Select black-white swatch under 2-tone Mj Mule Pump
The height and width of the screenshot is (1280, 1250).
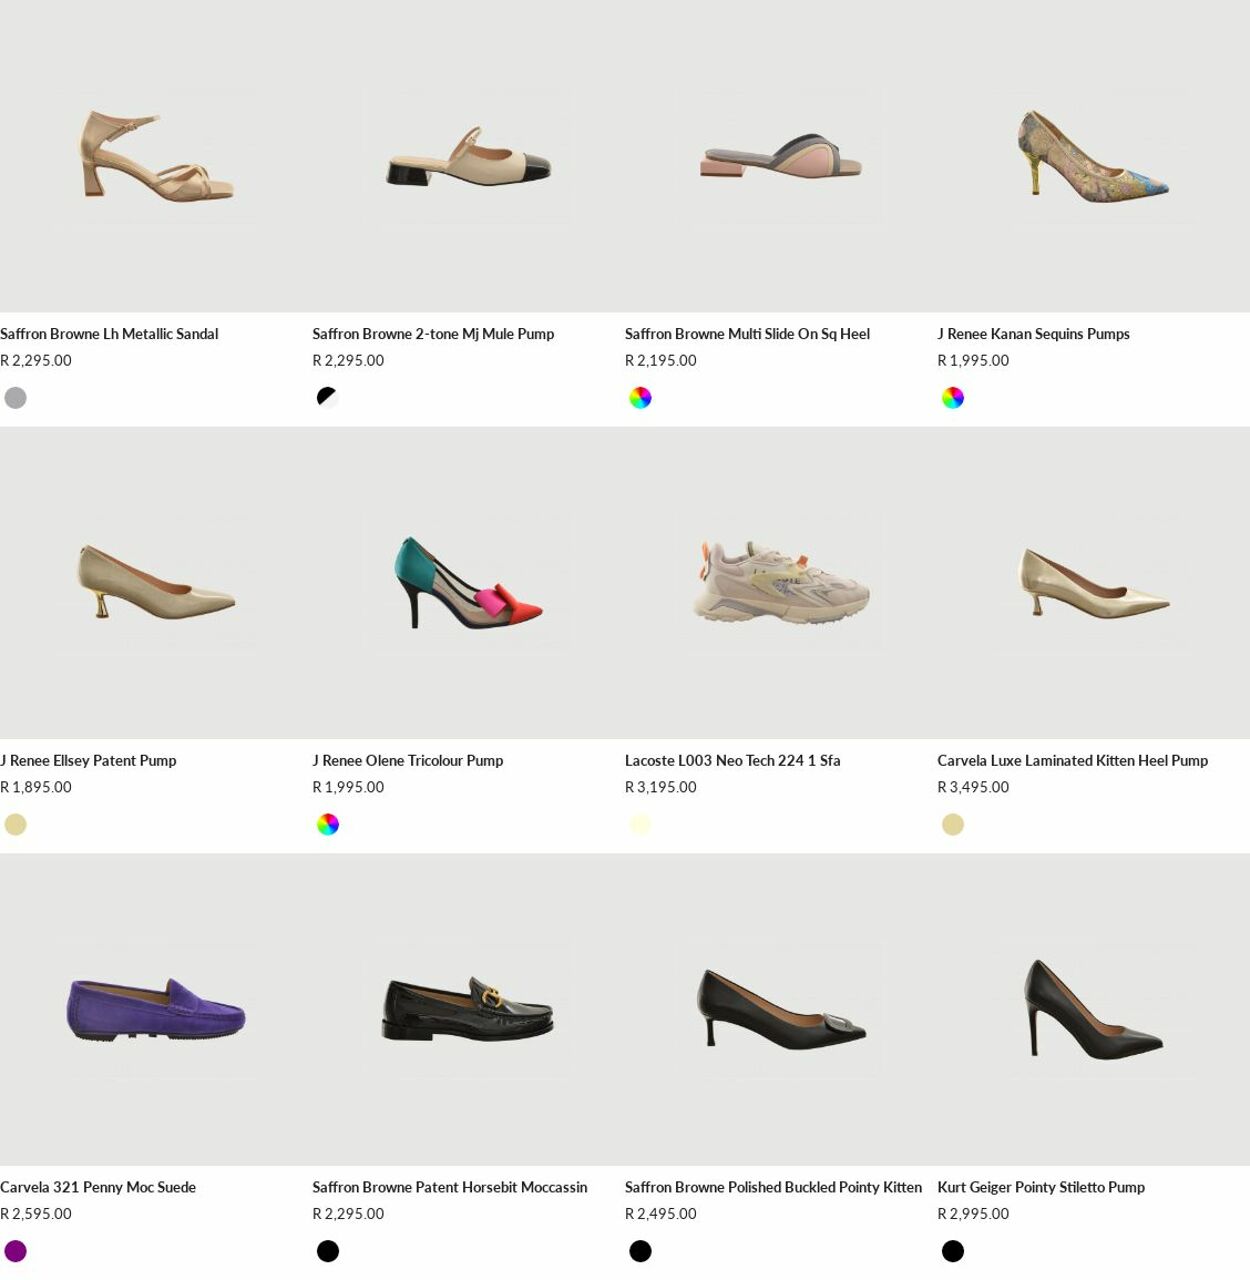pyautogui.click(x=328, y=398)
